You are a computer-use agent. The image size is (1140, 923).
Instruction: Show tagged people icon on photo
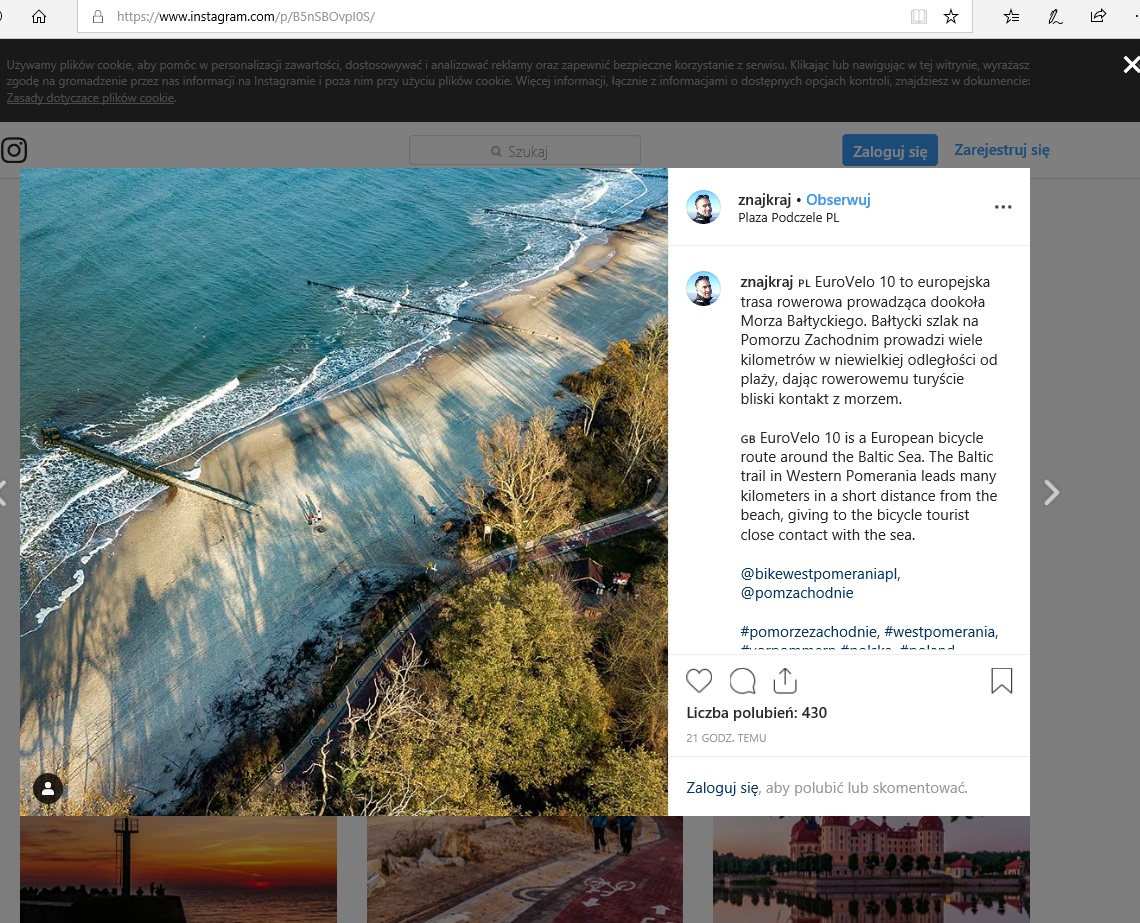(x=48, y=788)
